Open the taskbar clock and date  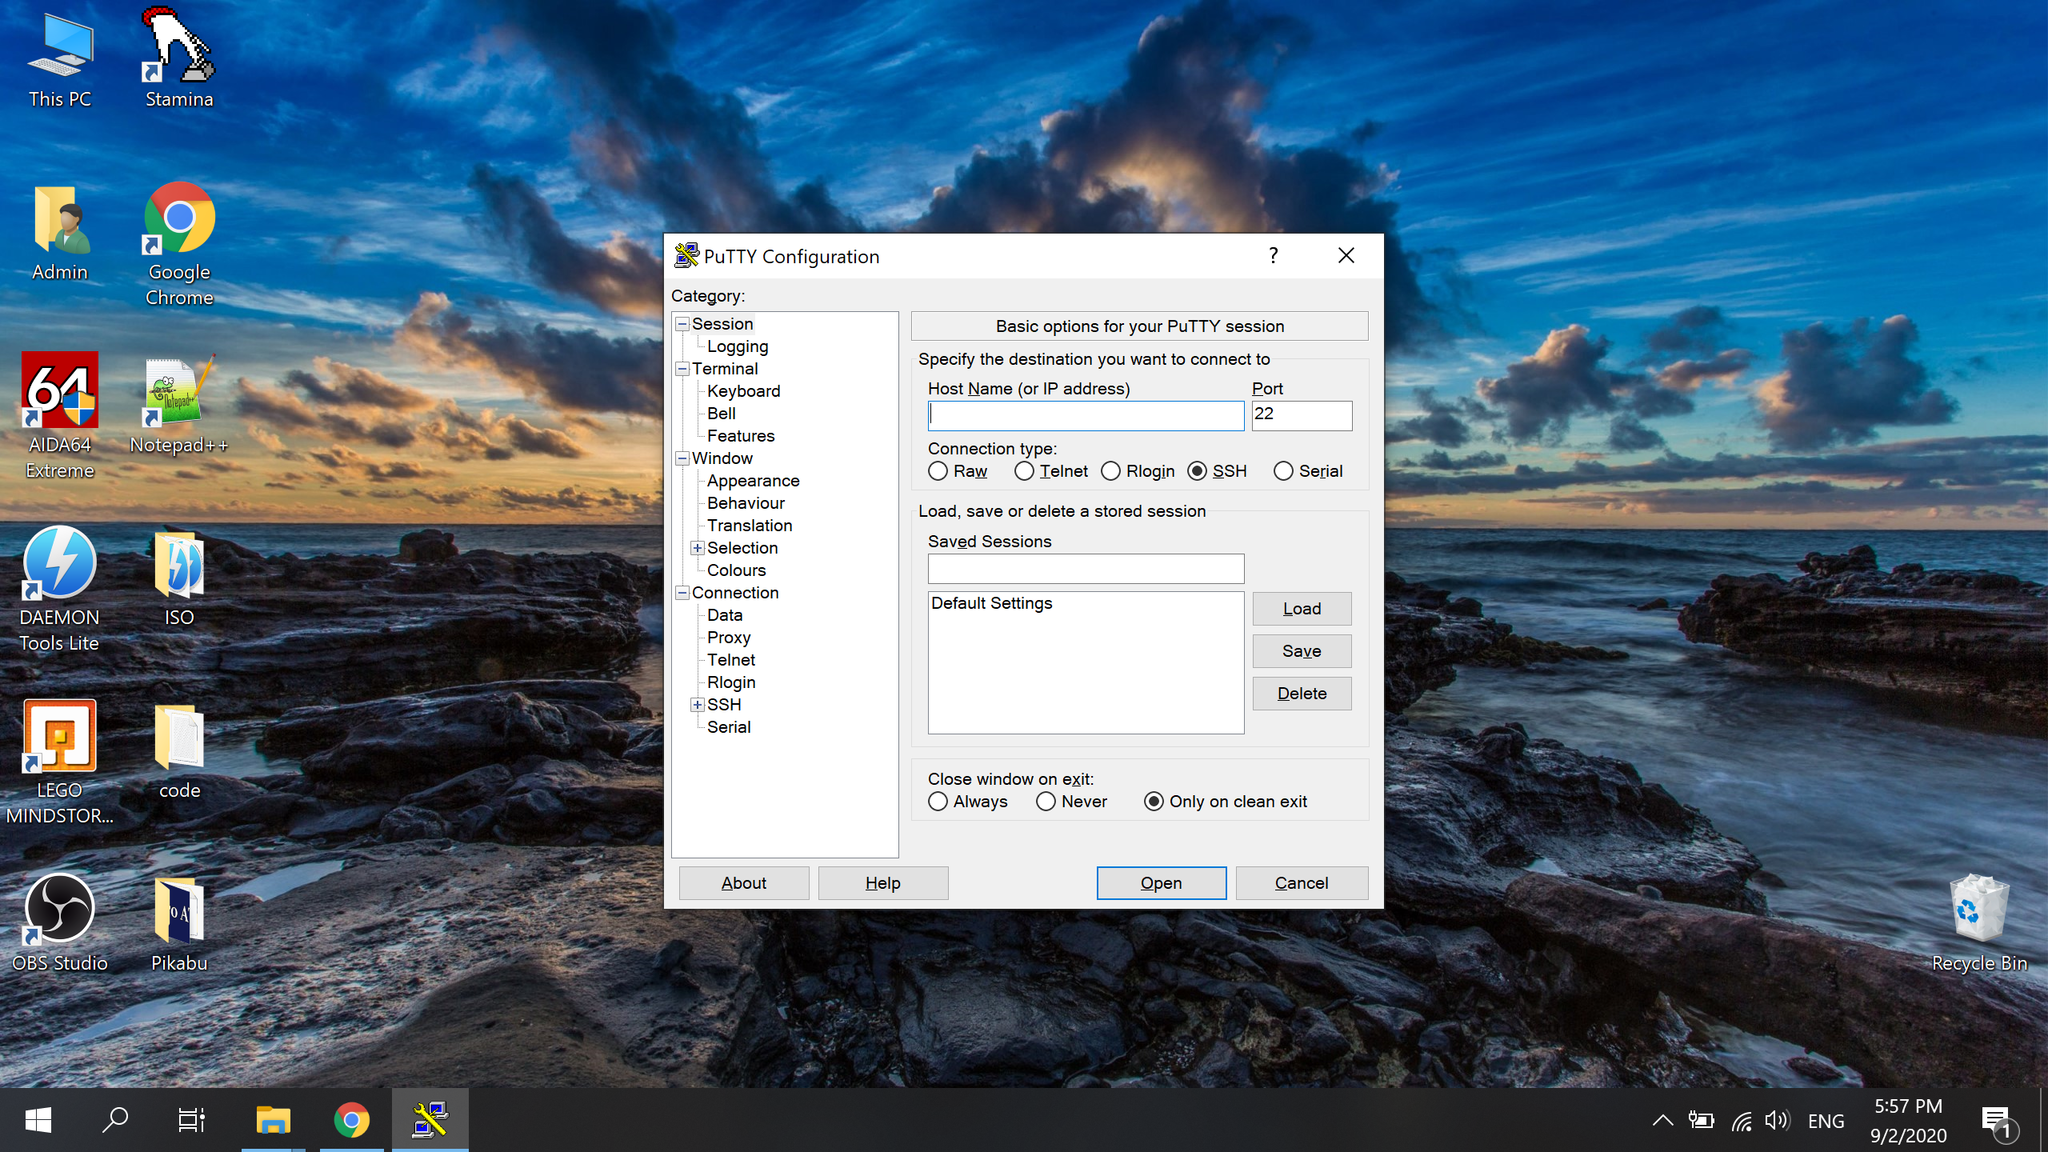tap(1908, 1121)
